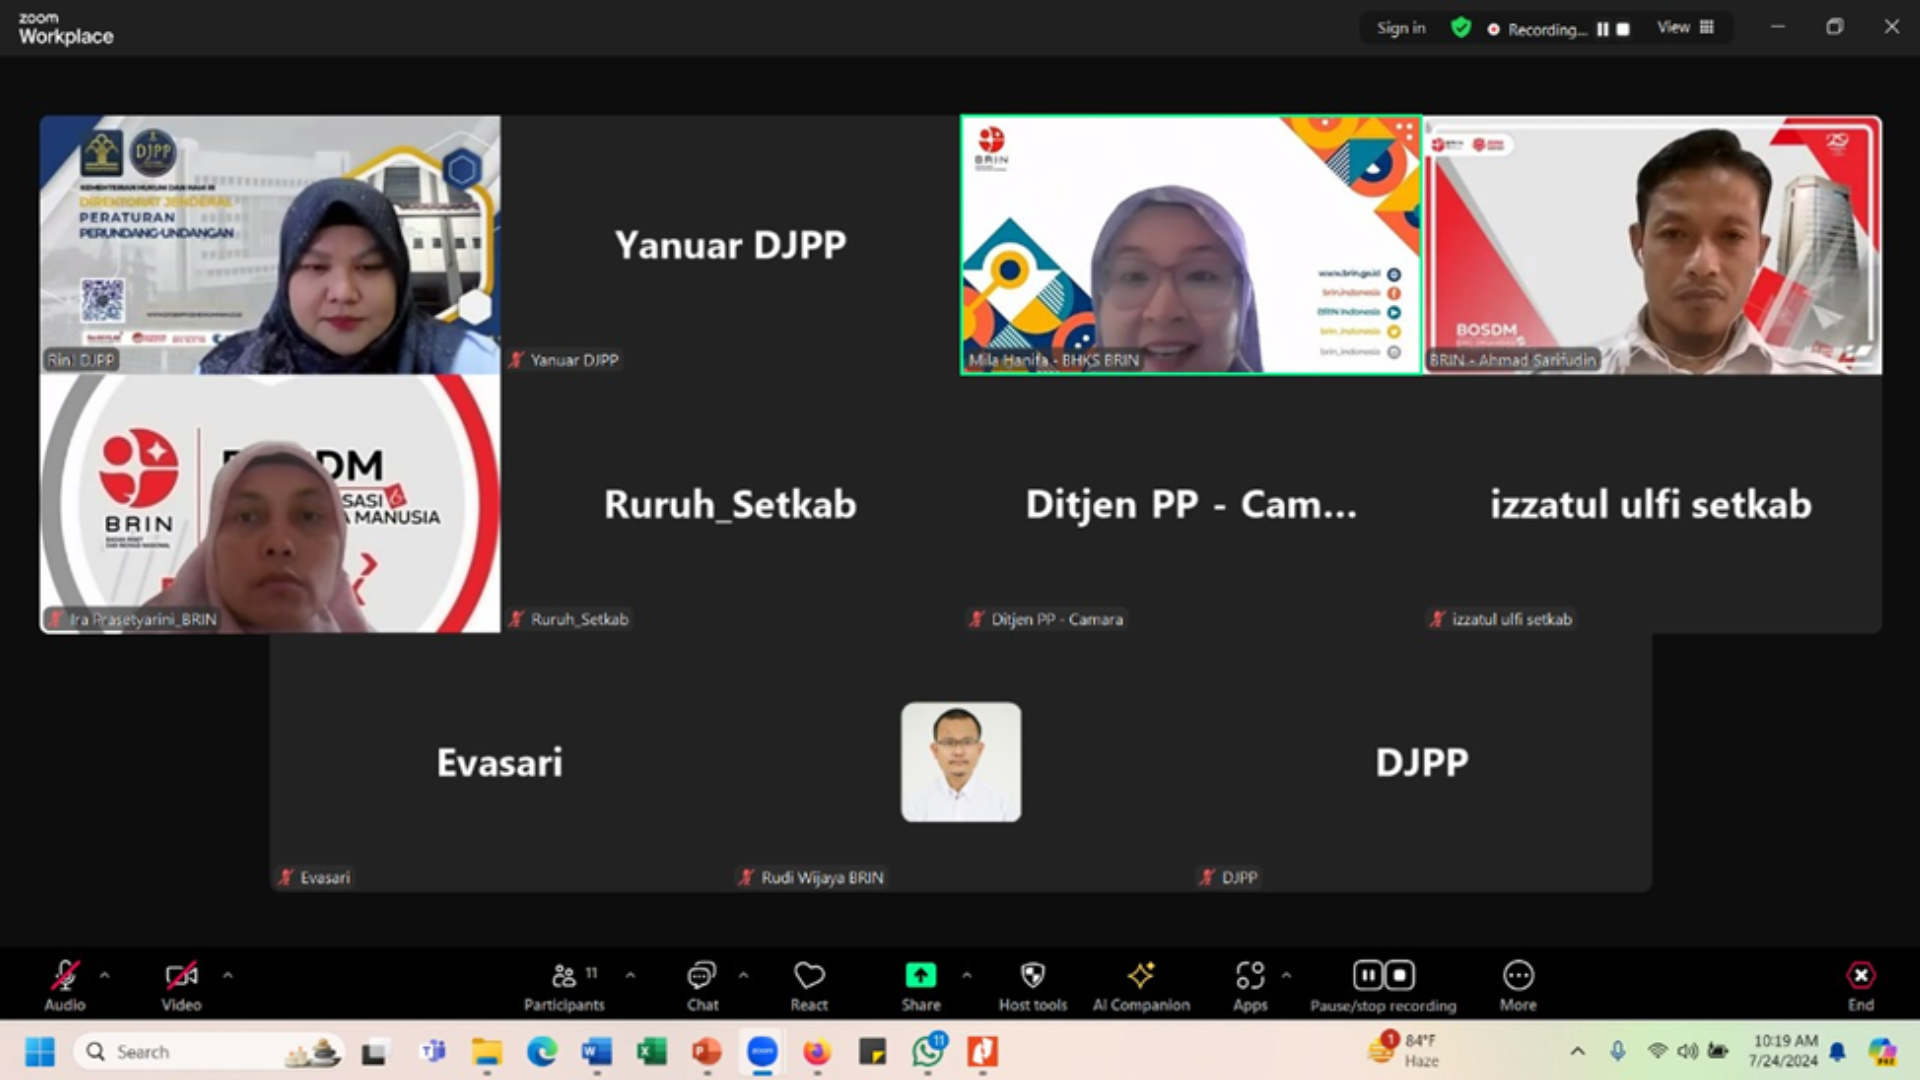End the meeting

tap(1860, 985)
